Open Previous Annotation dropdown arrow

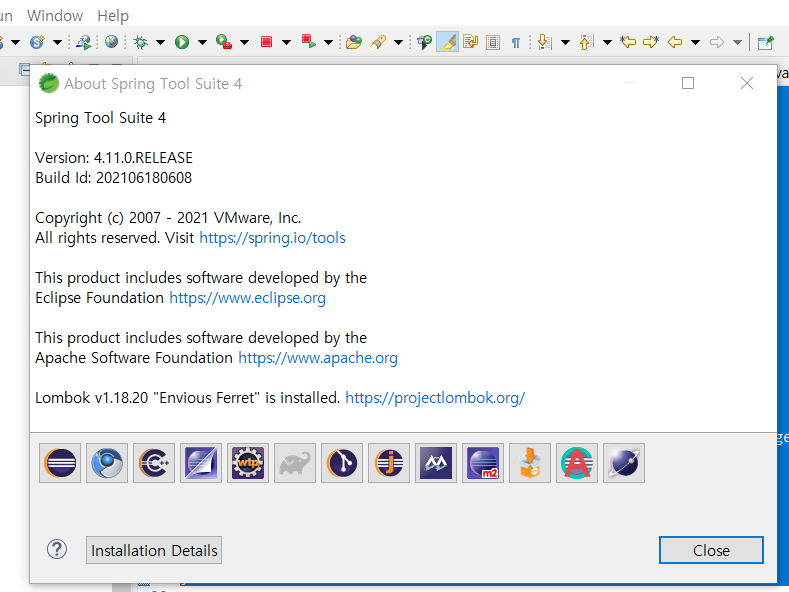(607, 42)
